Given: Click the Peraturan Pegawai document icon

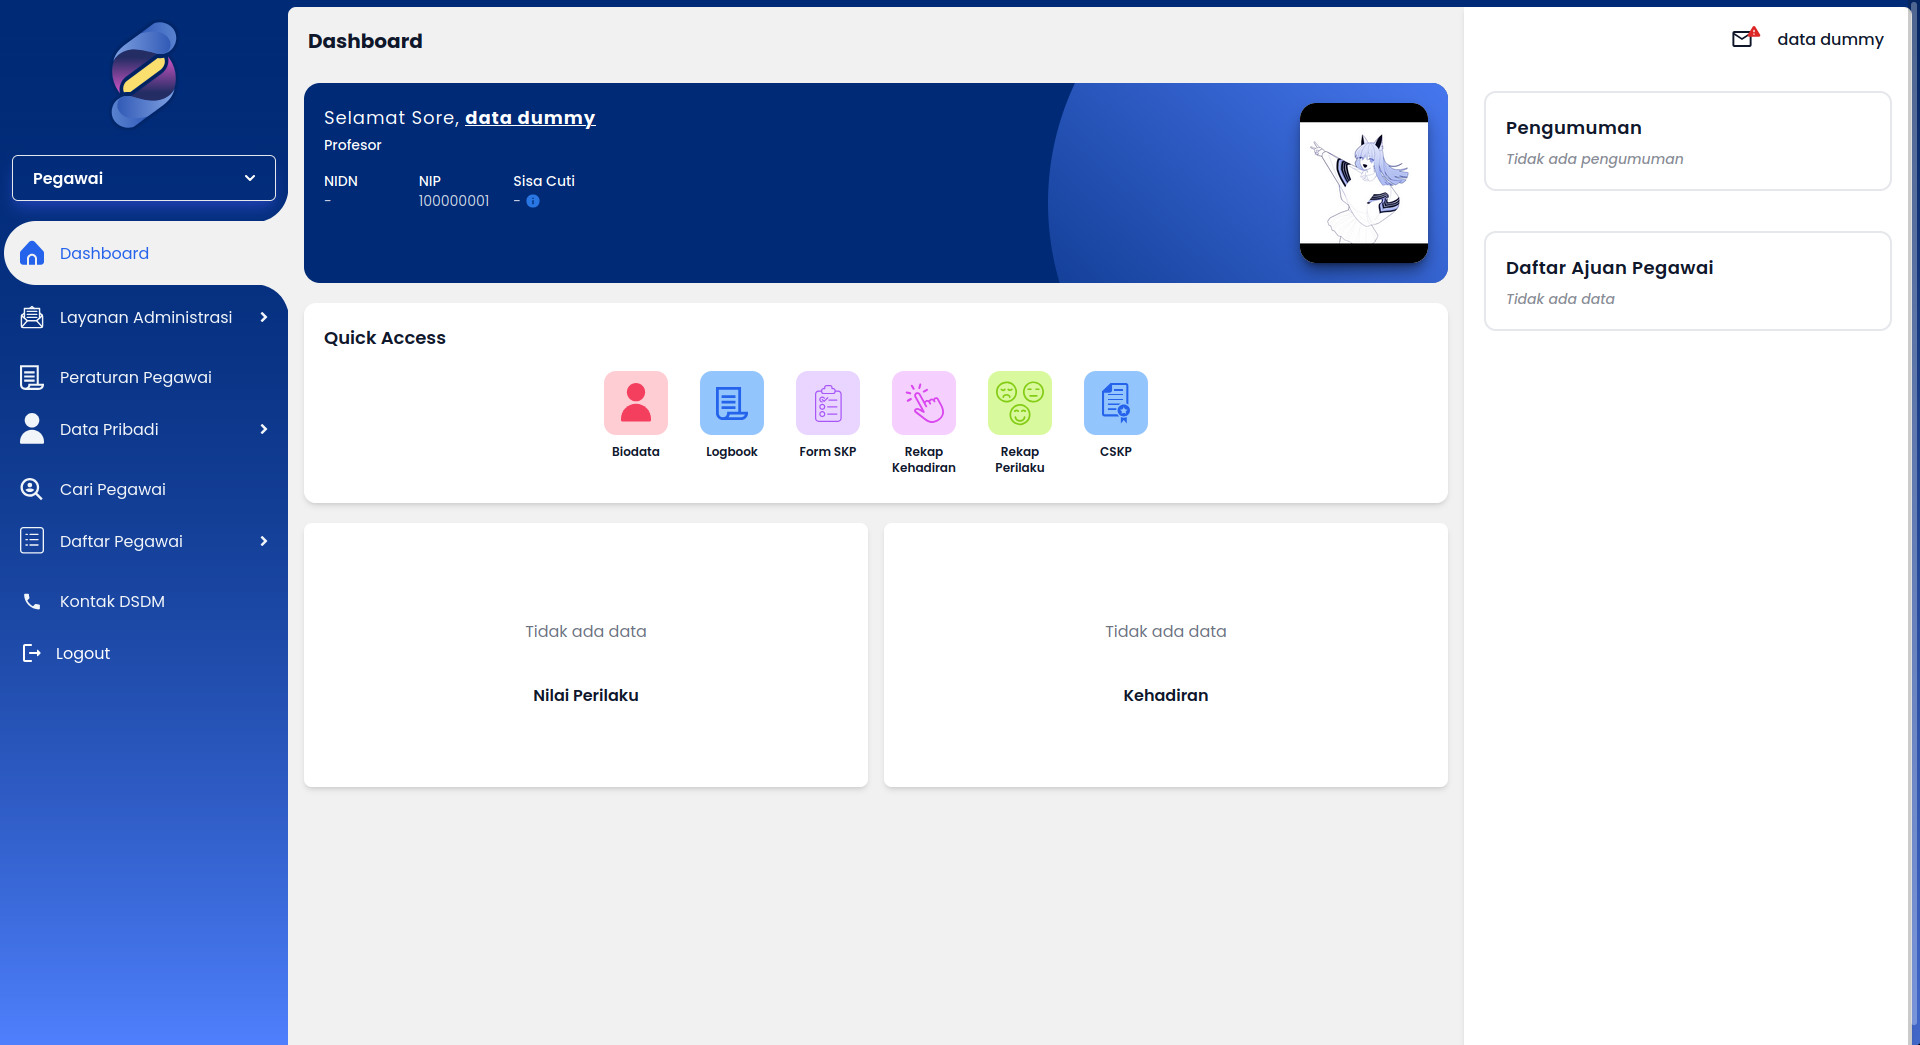Looking at the screenshot, I should [x=32, y=377].
